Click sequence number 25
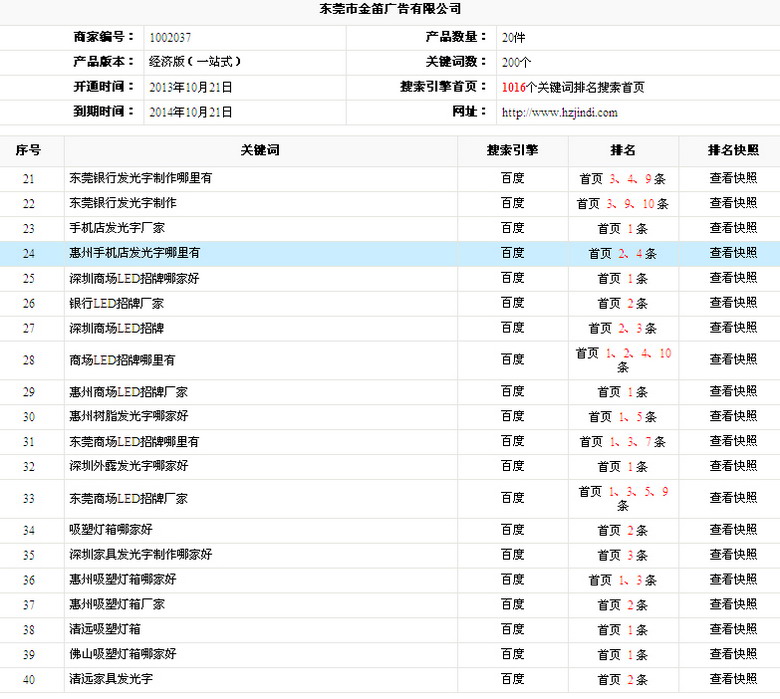Viewport: 780px width, 699px height. coord(29,279)
